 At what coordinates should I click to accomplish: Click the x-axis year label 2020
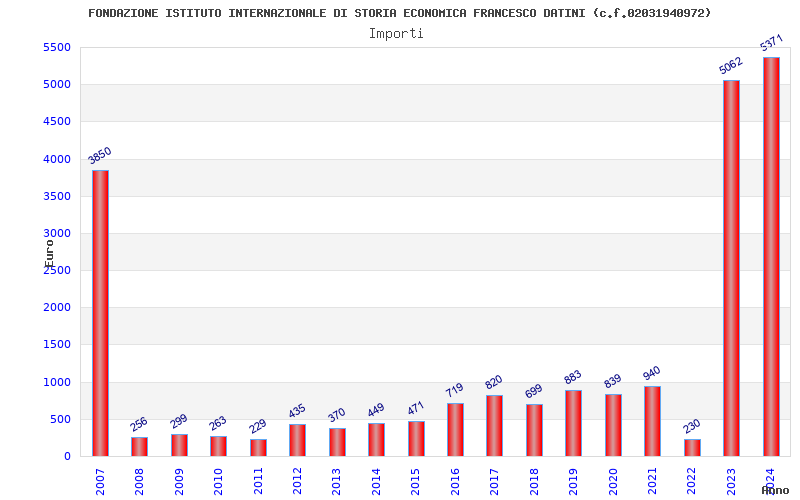pos(613,482)
